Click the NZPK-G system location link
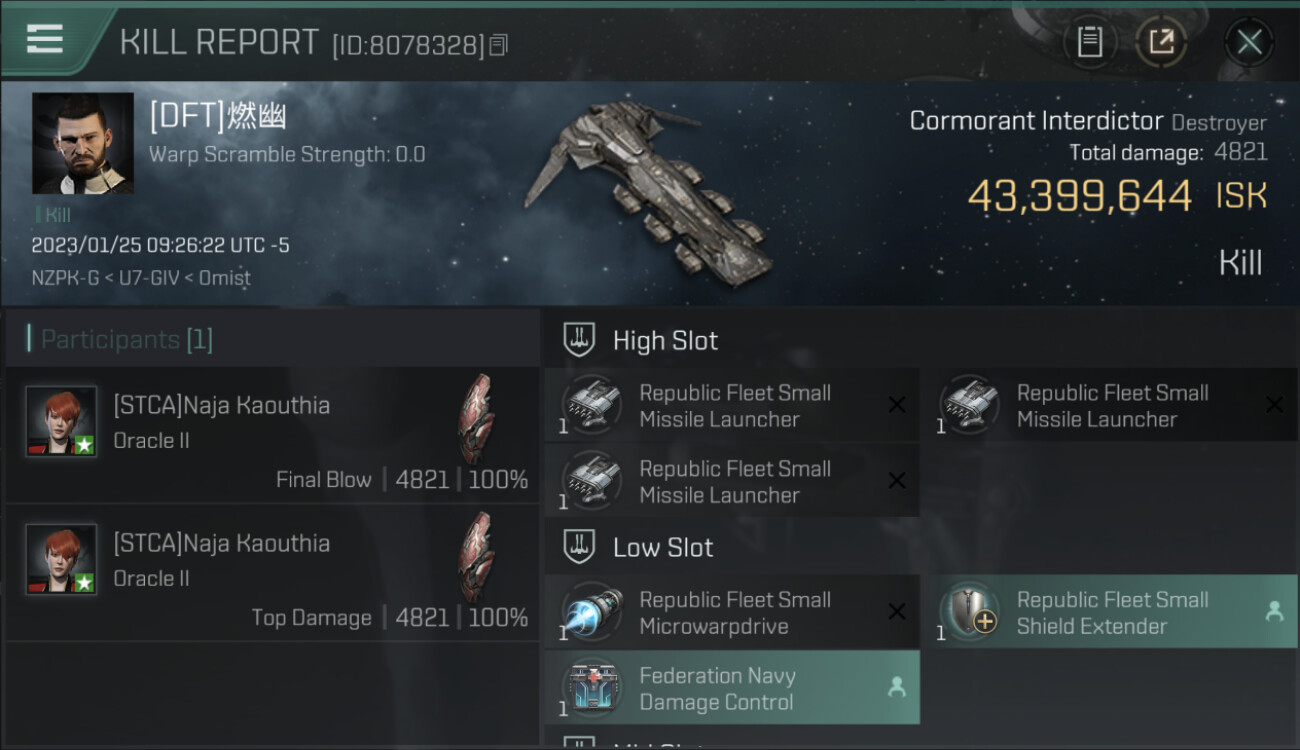This screenshot has width=1300, height=750. [65, 278]
